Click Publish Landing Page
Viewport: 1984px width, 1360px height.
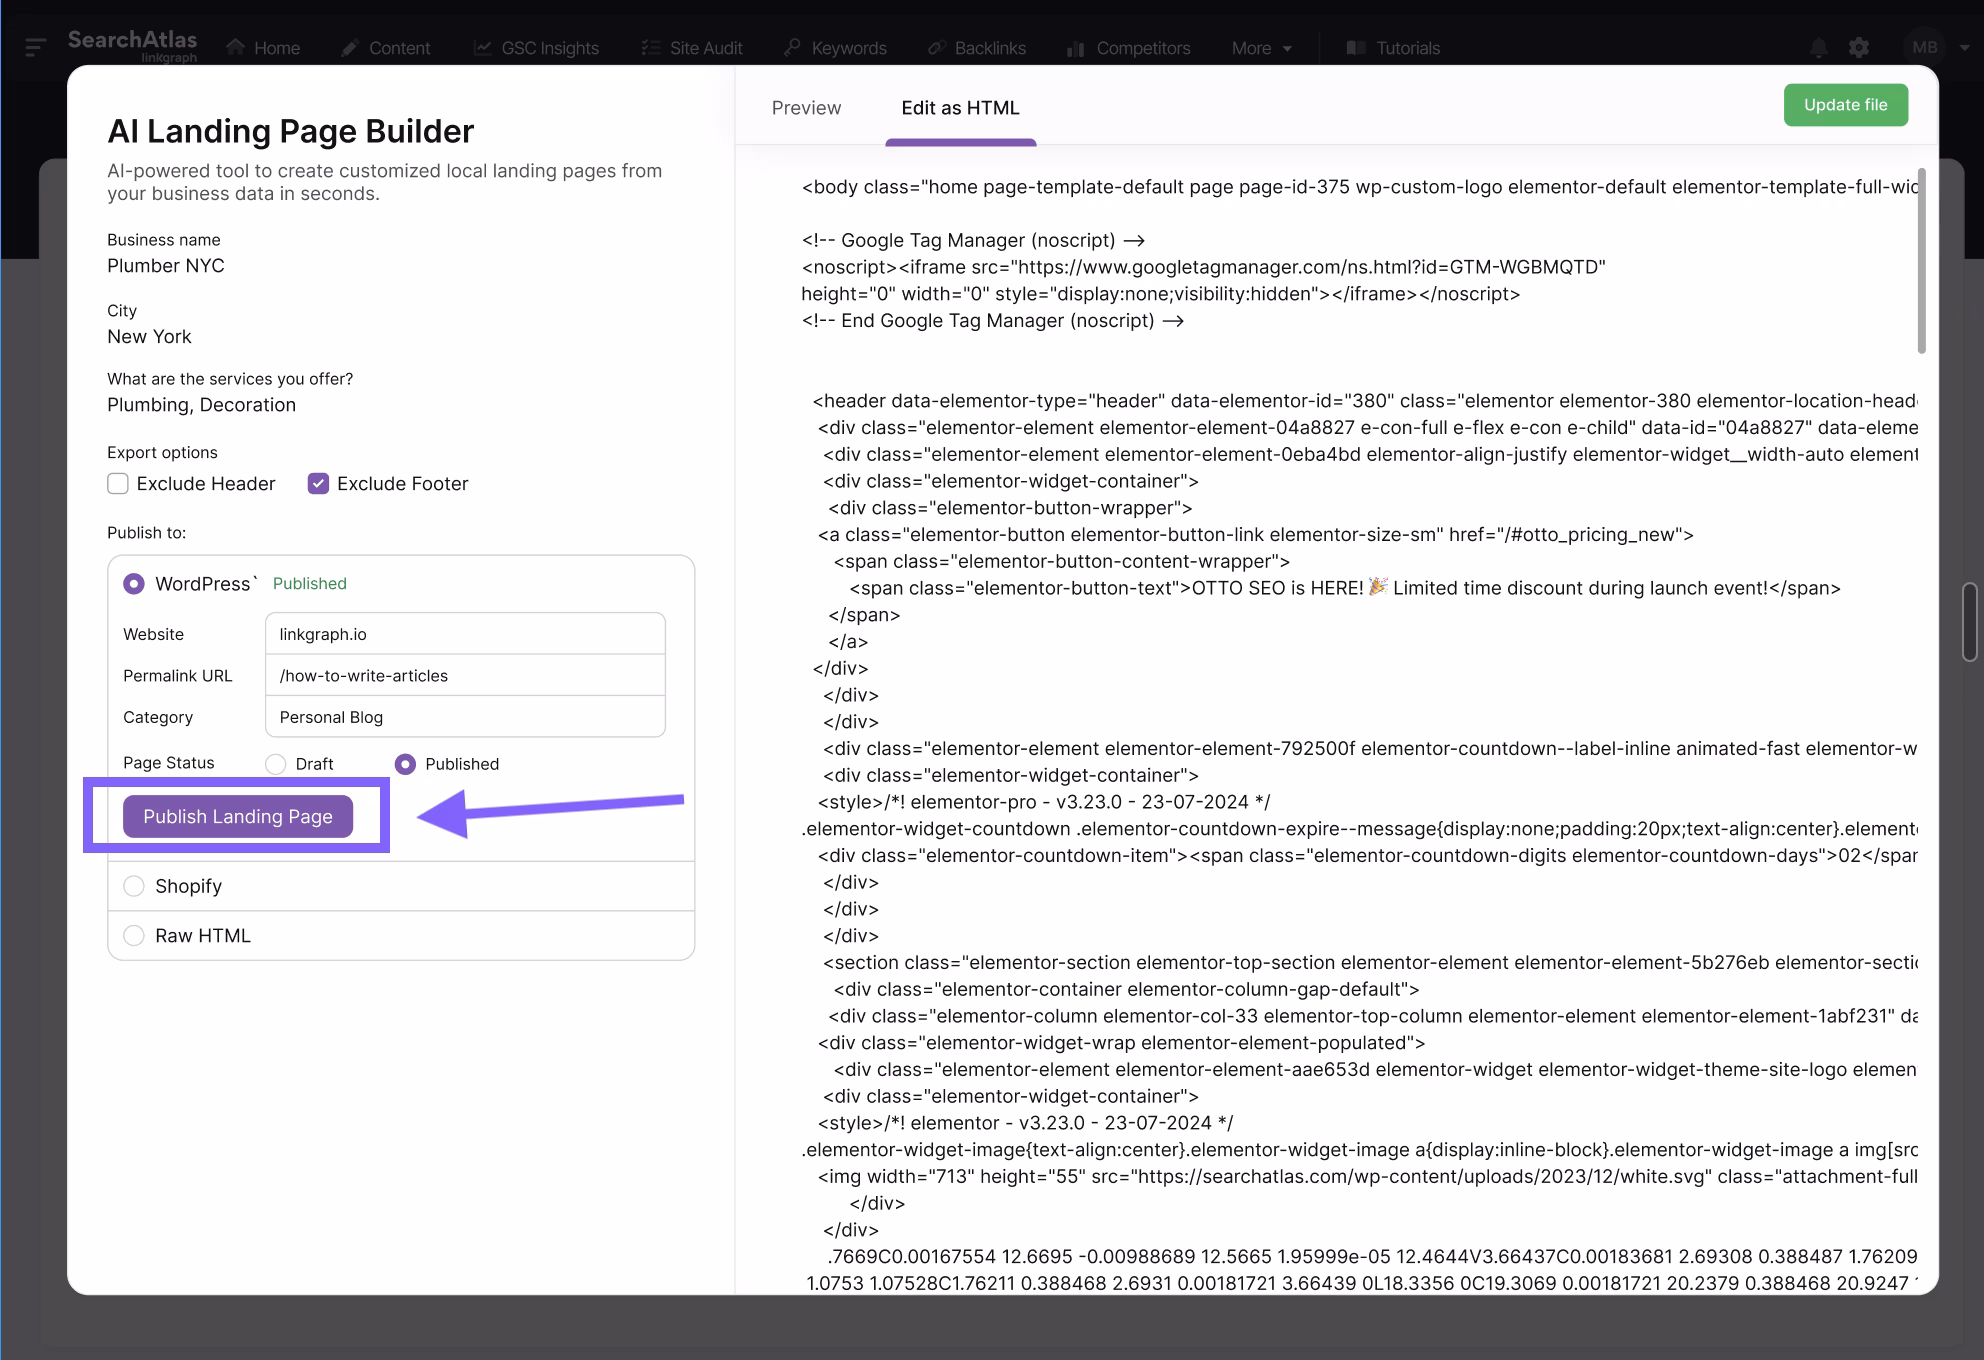tap(237, 816)
